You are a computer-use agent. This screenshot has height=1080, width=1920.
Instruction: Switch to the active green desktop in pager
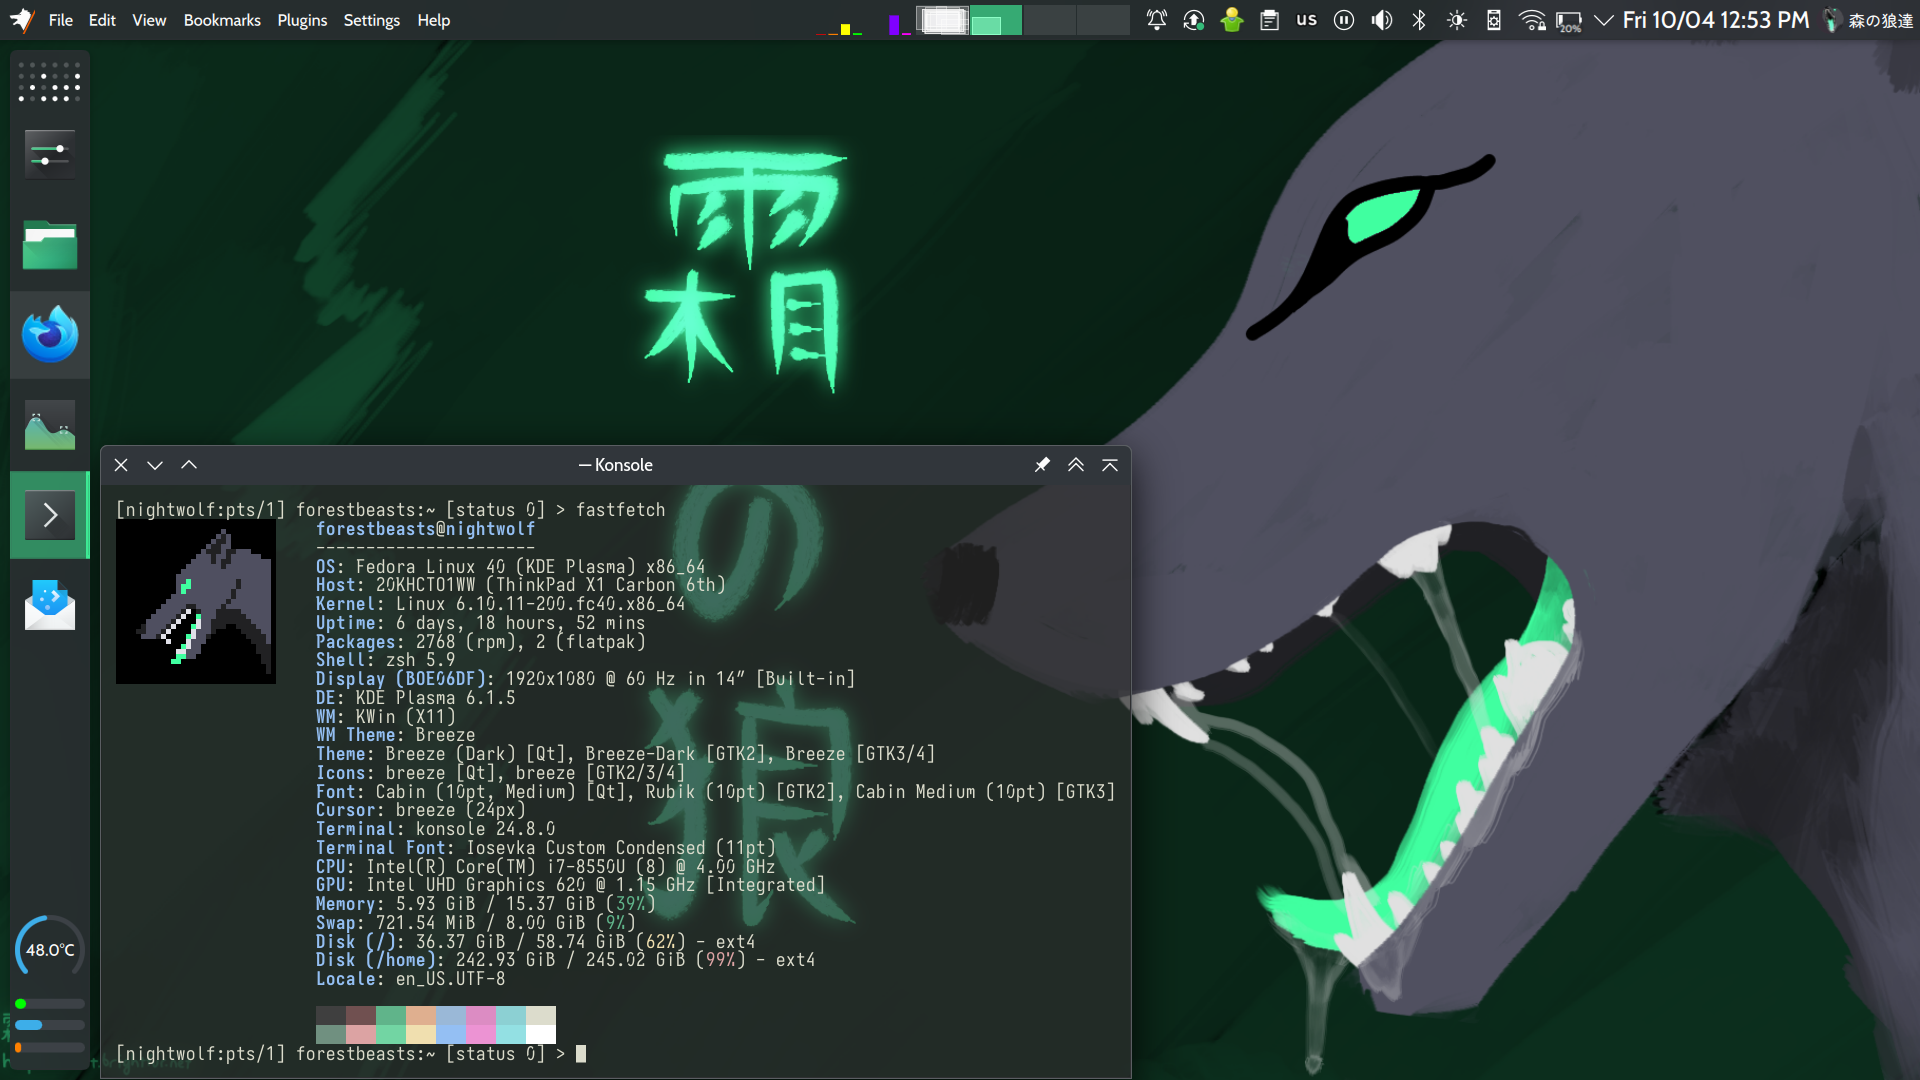tap(996, 20)
